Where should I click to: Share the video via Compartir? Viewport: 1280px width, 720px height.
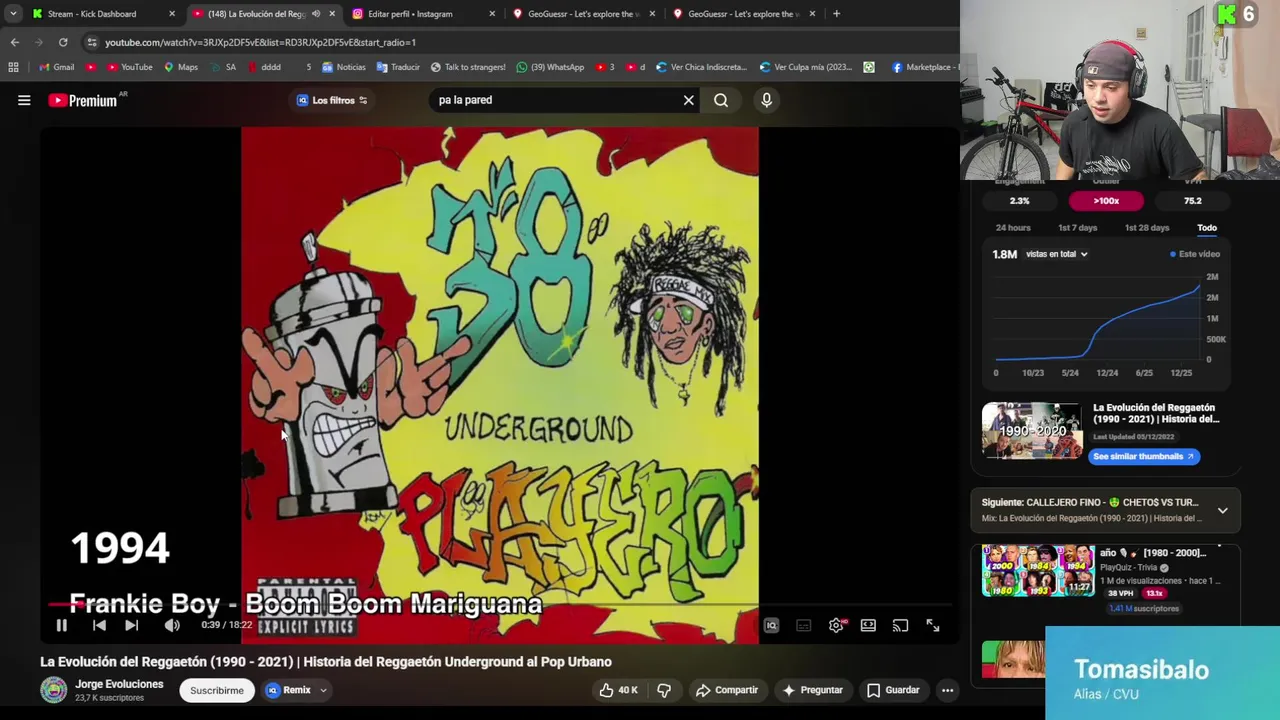point(726,690)
